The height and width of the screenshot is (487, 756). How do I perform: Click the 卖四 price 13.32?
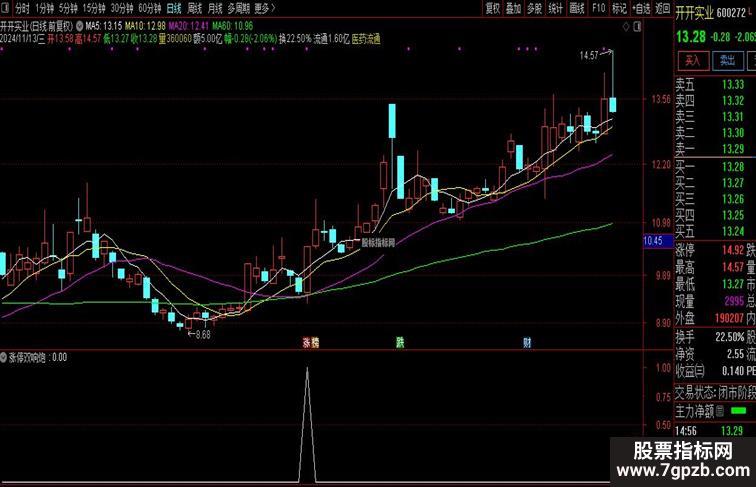pyautogui.click(x=733, y=100)
